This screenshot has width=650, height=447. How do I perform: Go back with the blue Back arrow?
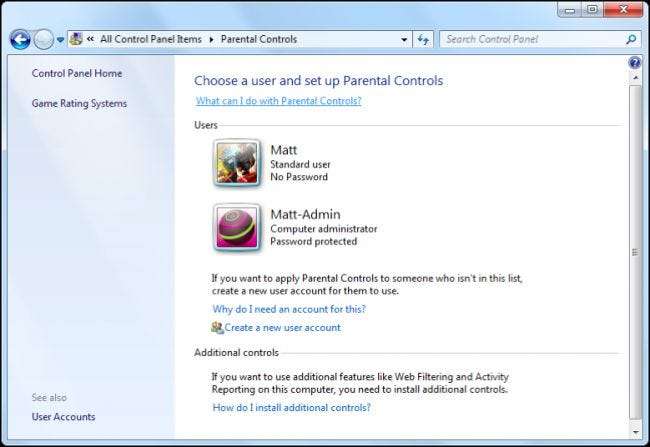click(20, 40)
